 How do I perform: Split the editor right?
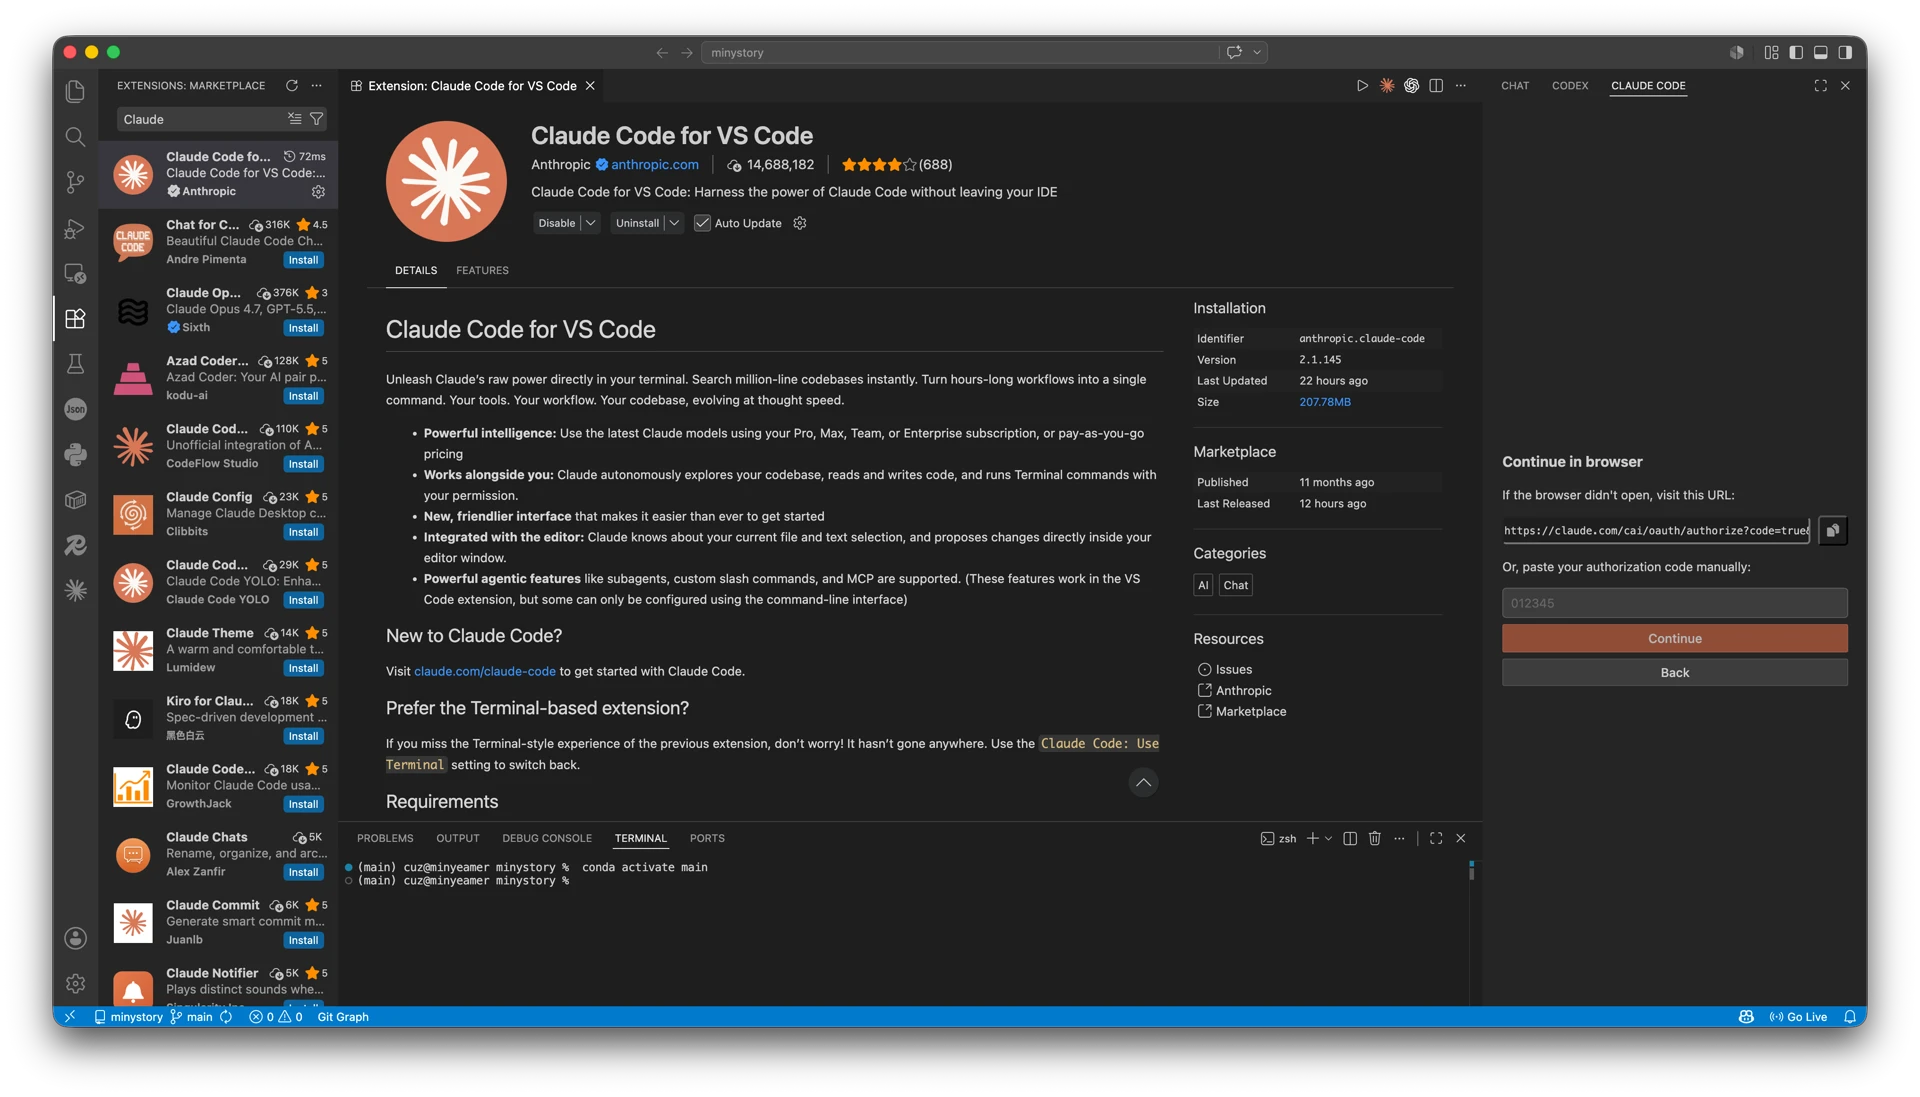pyautogui.click(x=1436, y=86)
